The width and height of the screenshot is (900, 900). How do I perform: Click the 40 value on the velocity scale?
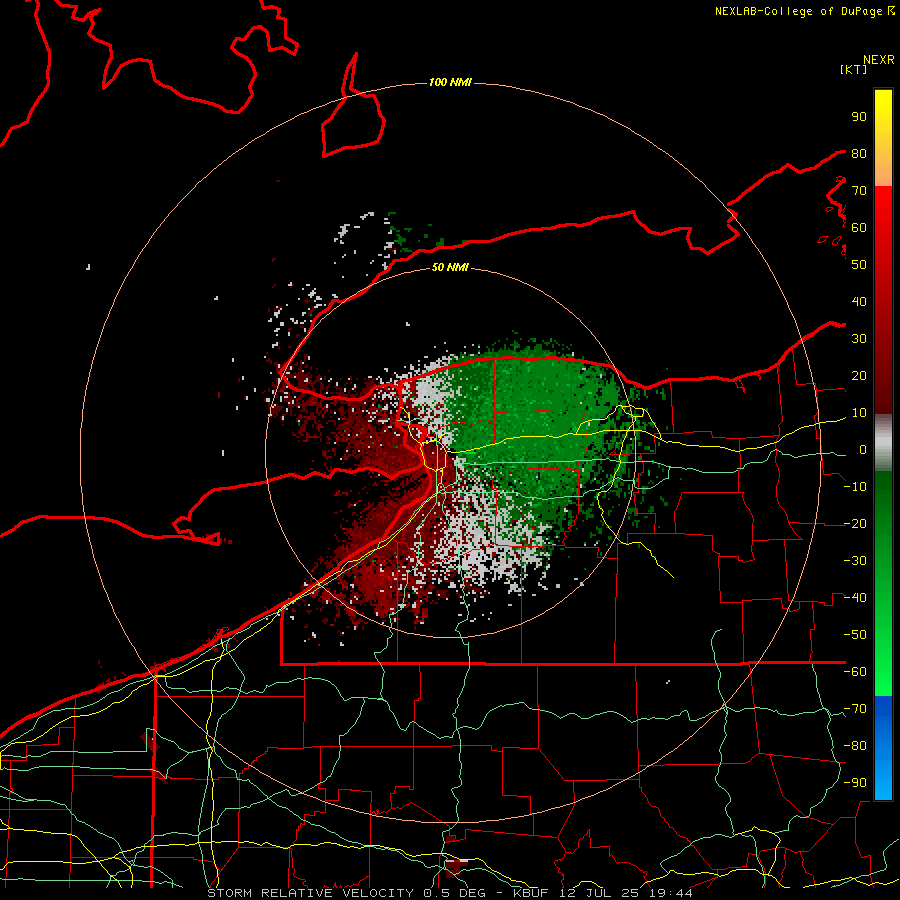click(859, 301)
